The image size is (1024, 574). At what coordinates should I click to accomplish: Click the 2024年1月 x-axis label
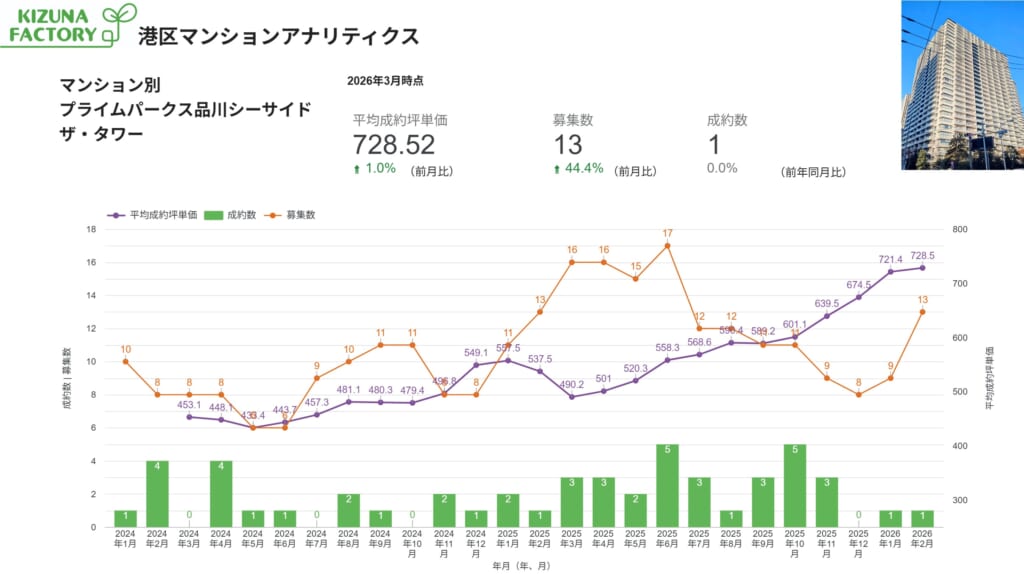pos(125,541)
